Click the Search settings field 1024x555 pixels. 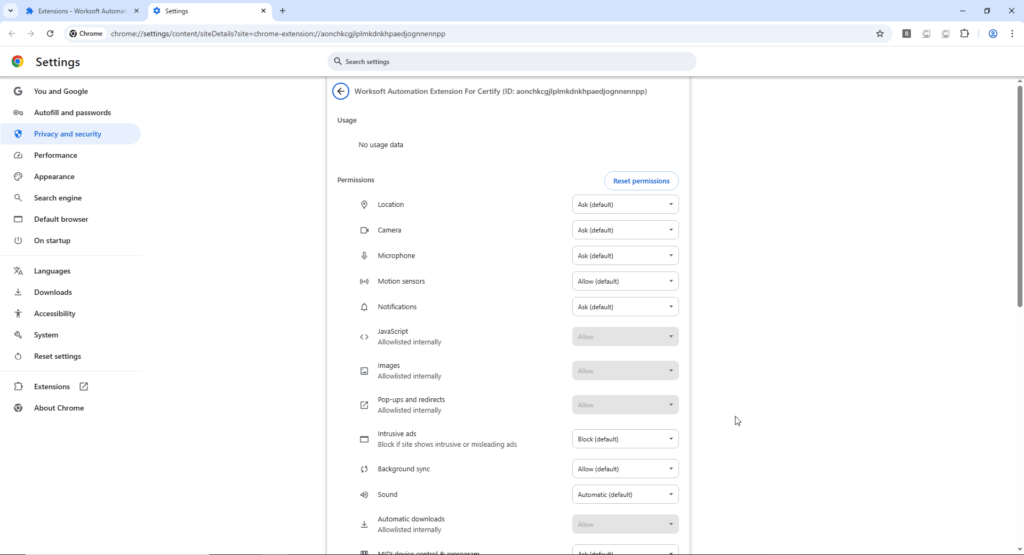click(511, 61)
